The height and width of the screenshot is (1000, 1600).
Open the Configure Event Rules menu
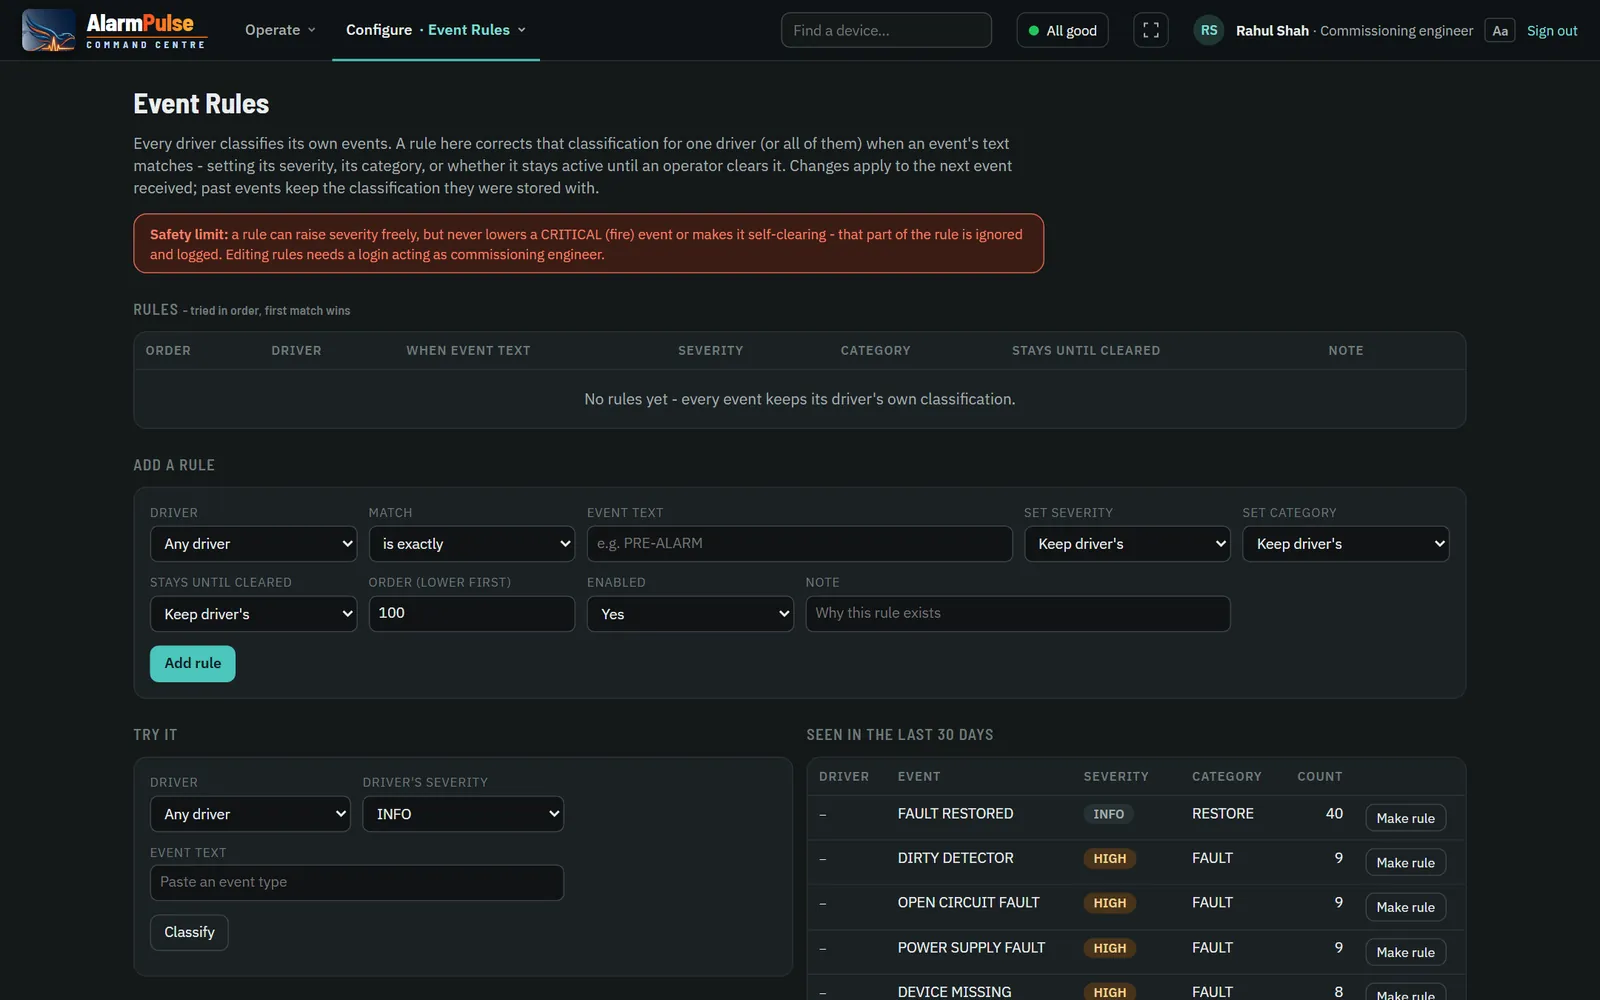pos(436,30)
